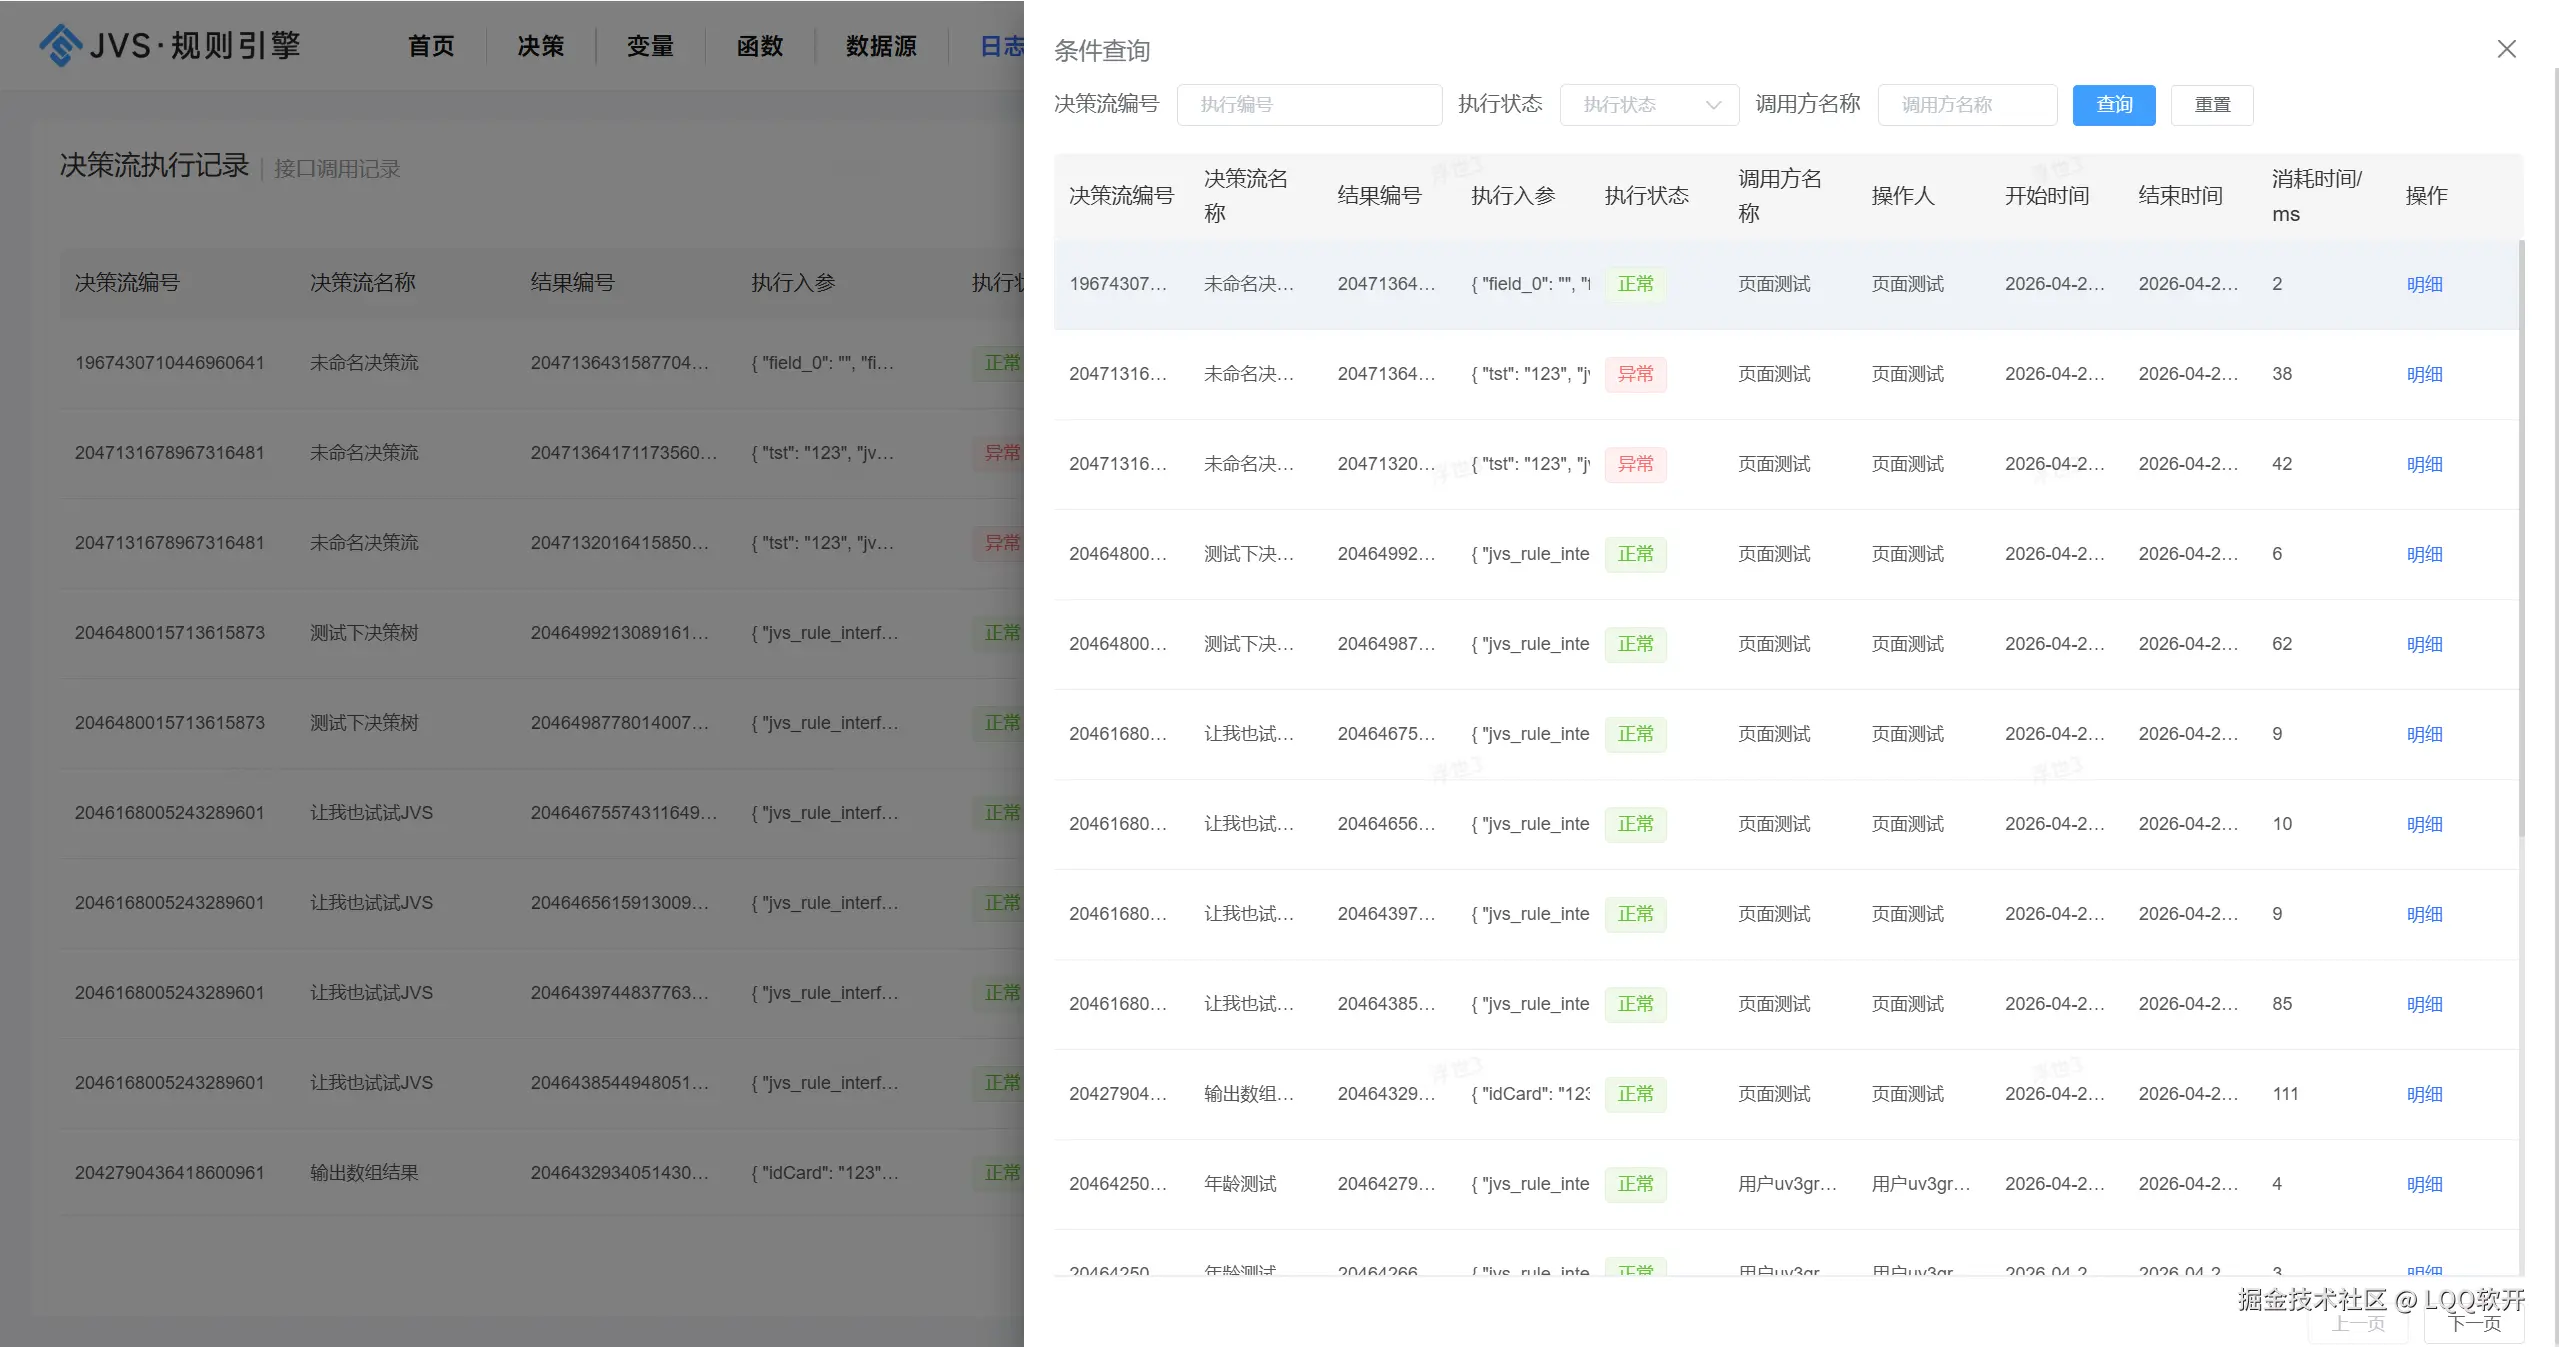Go to previous page with 上一页
The width and height of the screenshot is (2559, 1347).
pyautogui.click(x=2358, y=1324)
